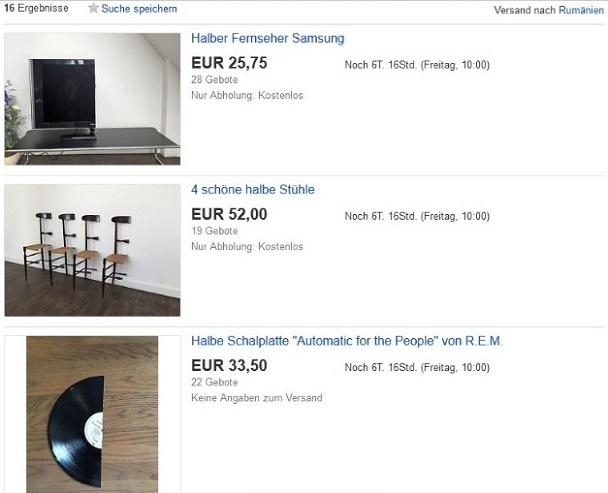The image size is (608, 493).
Task: Open the 4 schöne halbe Stühle listing
Action: (x=253, y=190)
